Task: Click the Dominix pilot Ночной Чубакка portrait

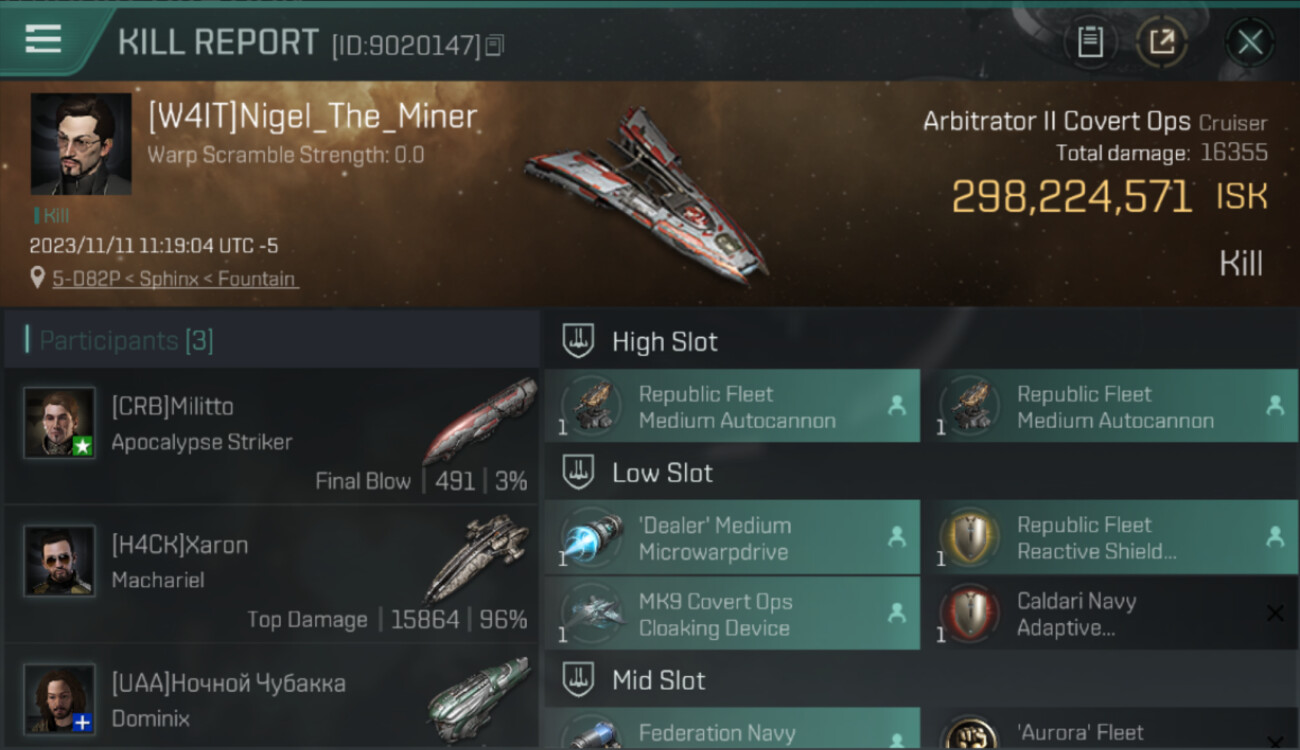Action: click(60, 699)
